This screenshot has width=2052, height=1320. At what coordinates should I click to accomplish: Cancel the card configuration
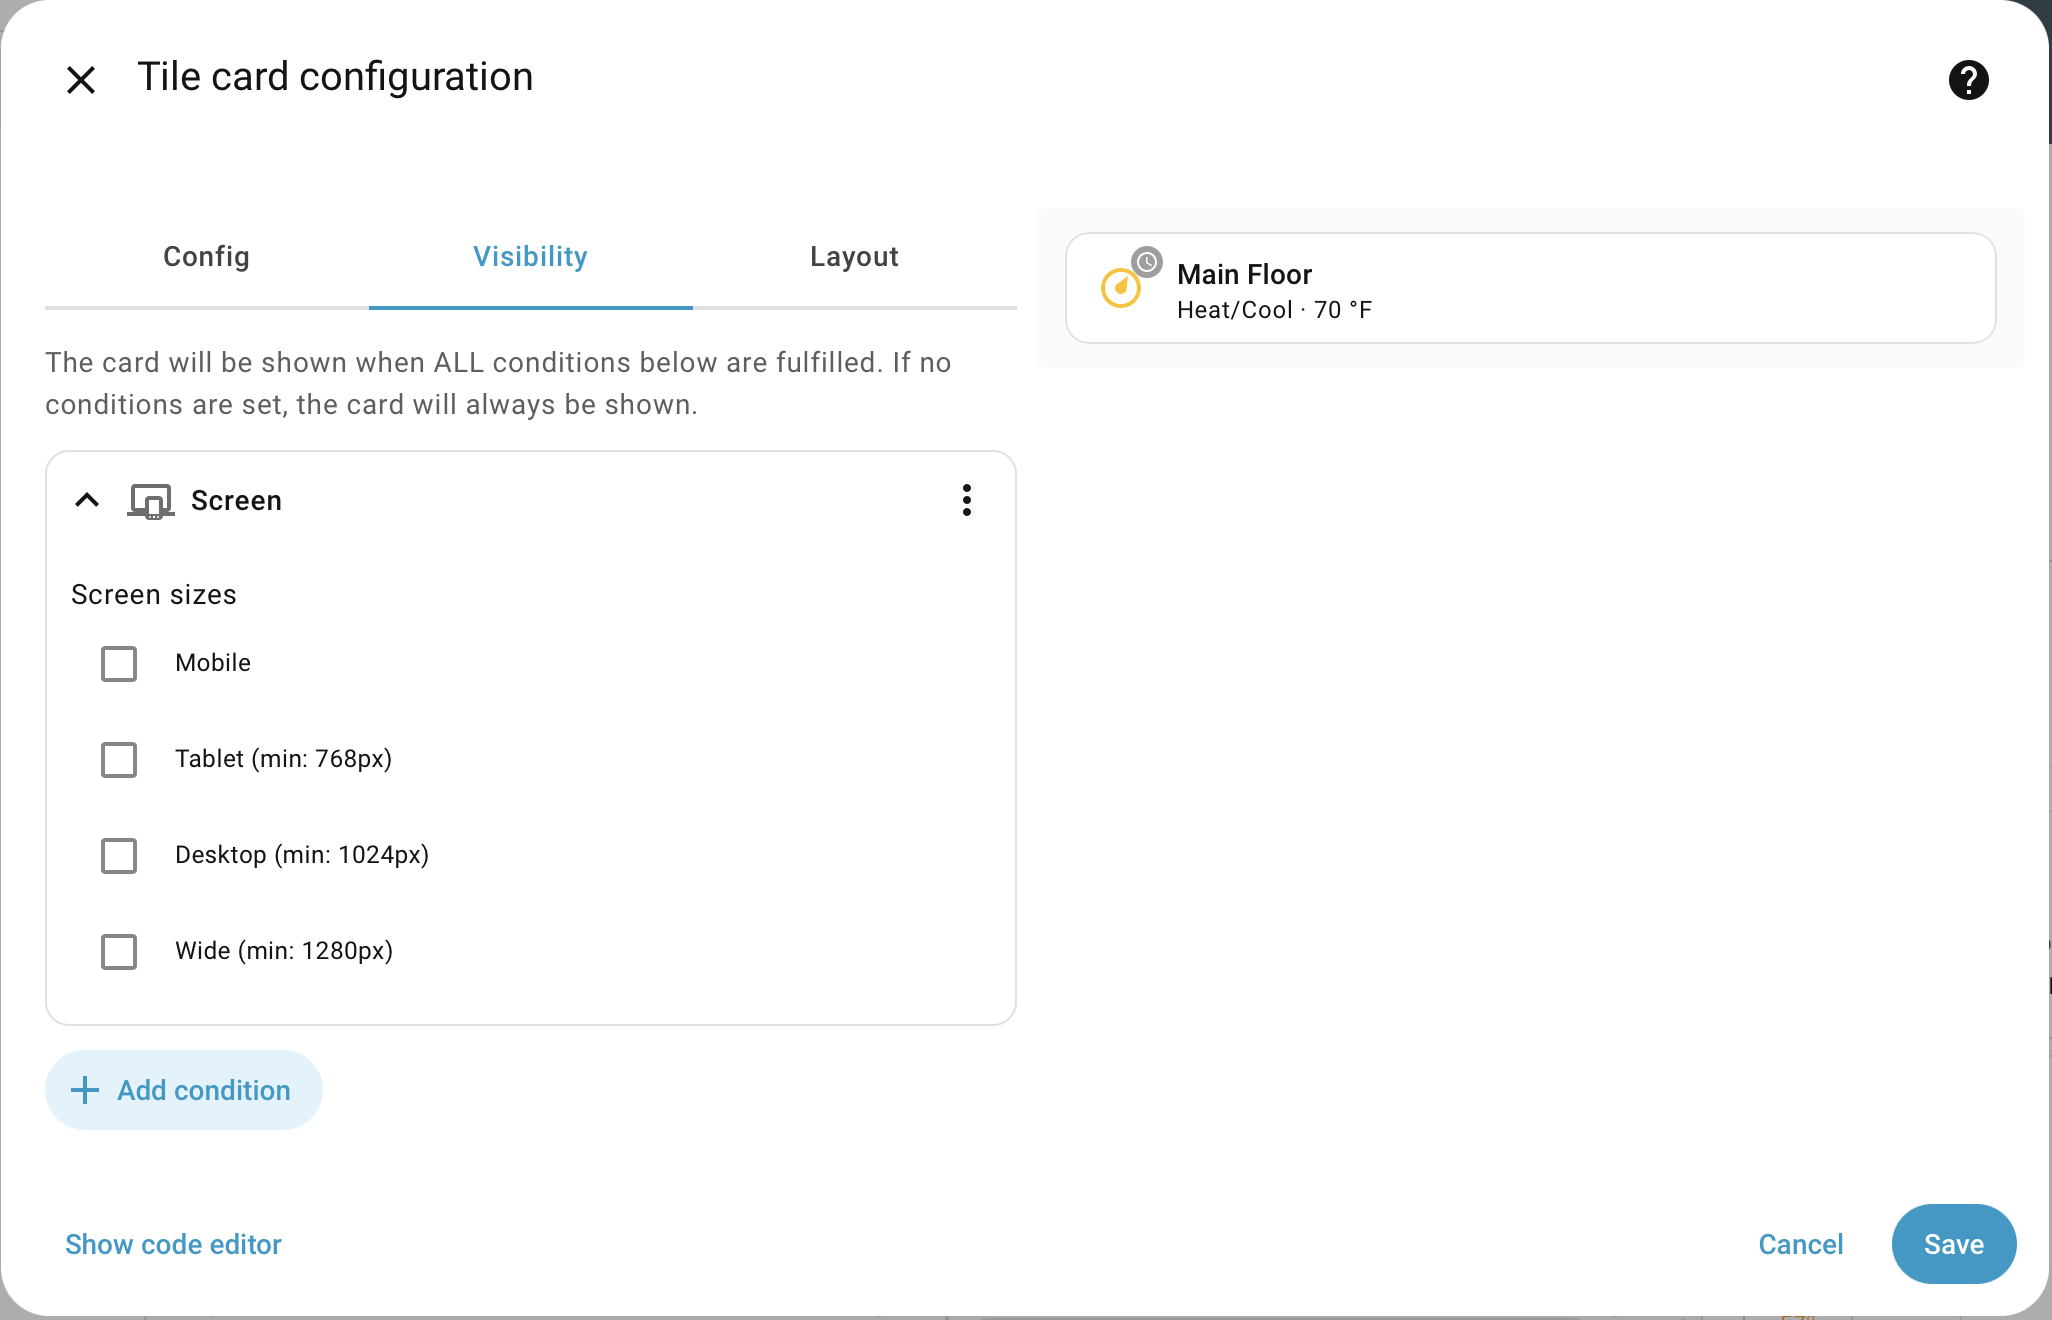pos(1800,1244)
